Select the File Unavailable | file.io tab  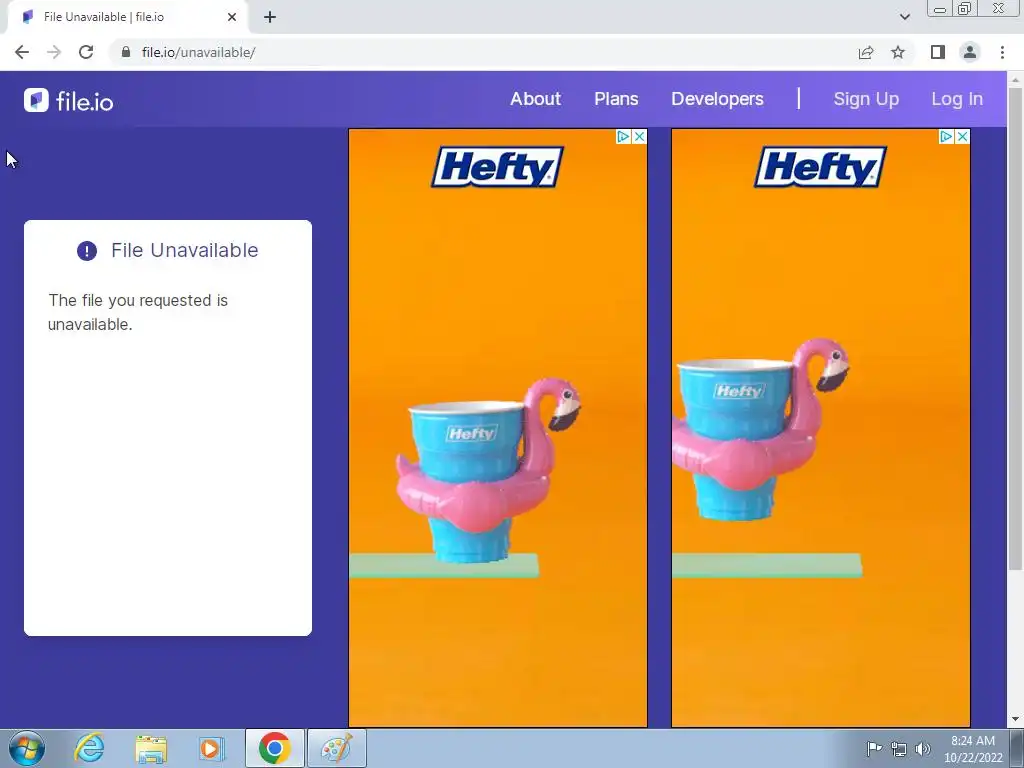127,17
